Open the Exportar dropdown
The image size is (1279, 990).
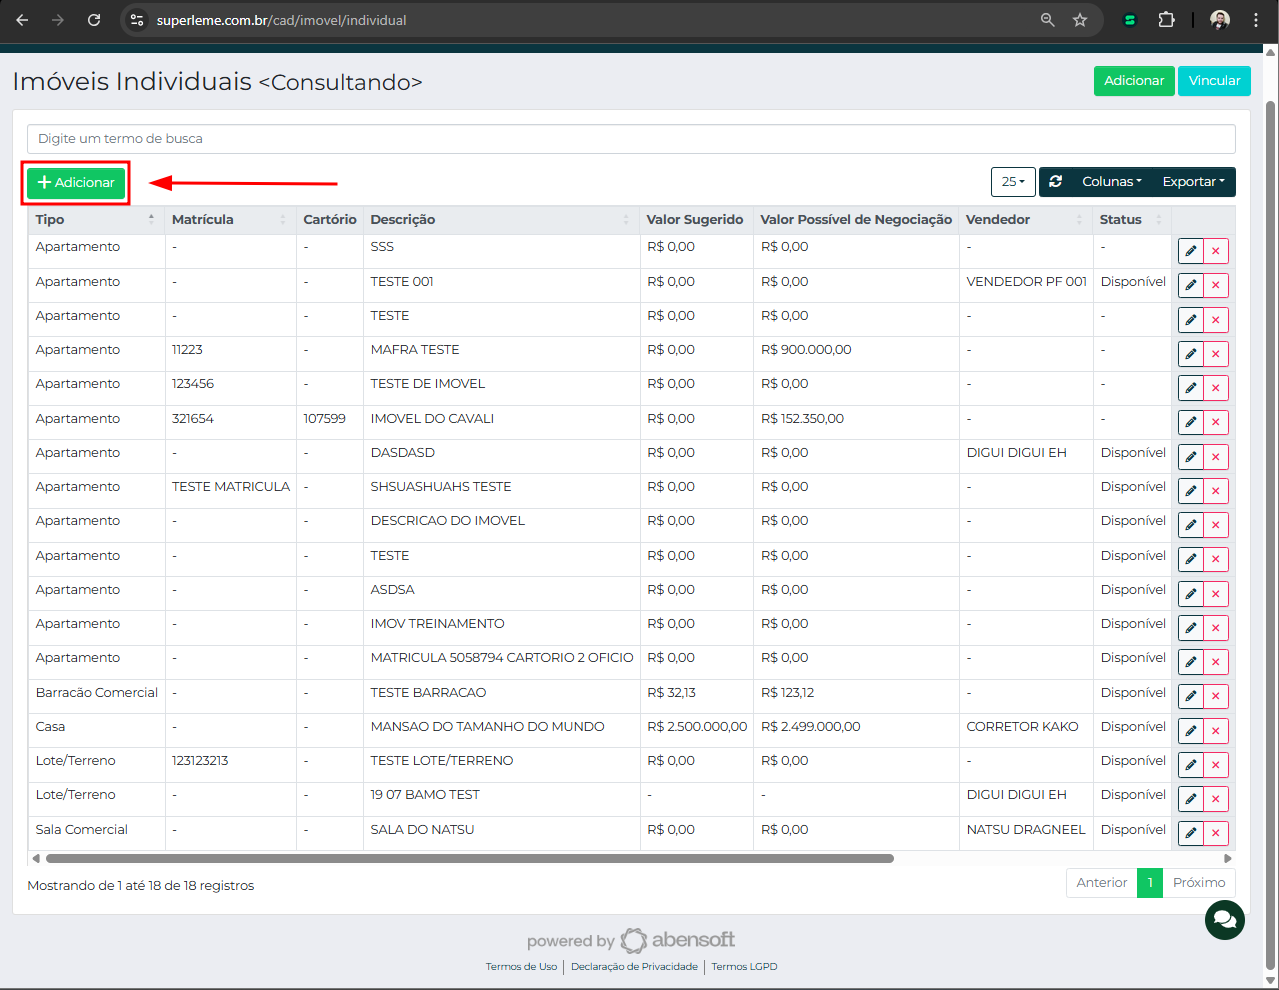coord(1193,182)
